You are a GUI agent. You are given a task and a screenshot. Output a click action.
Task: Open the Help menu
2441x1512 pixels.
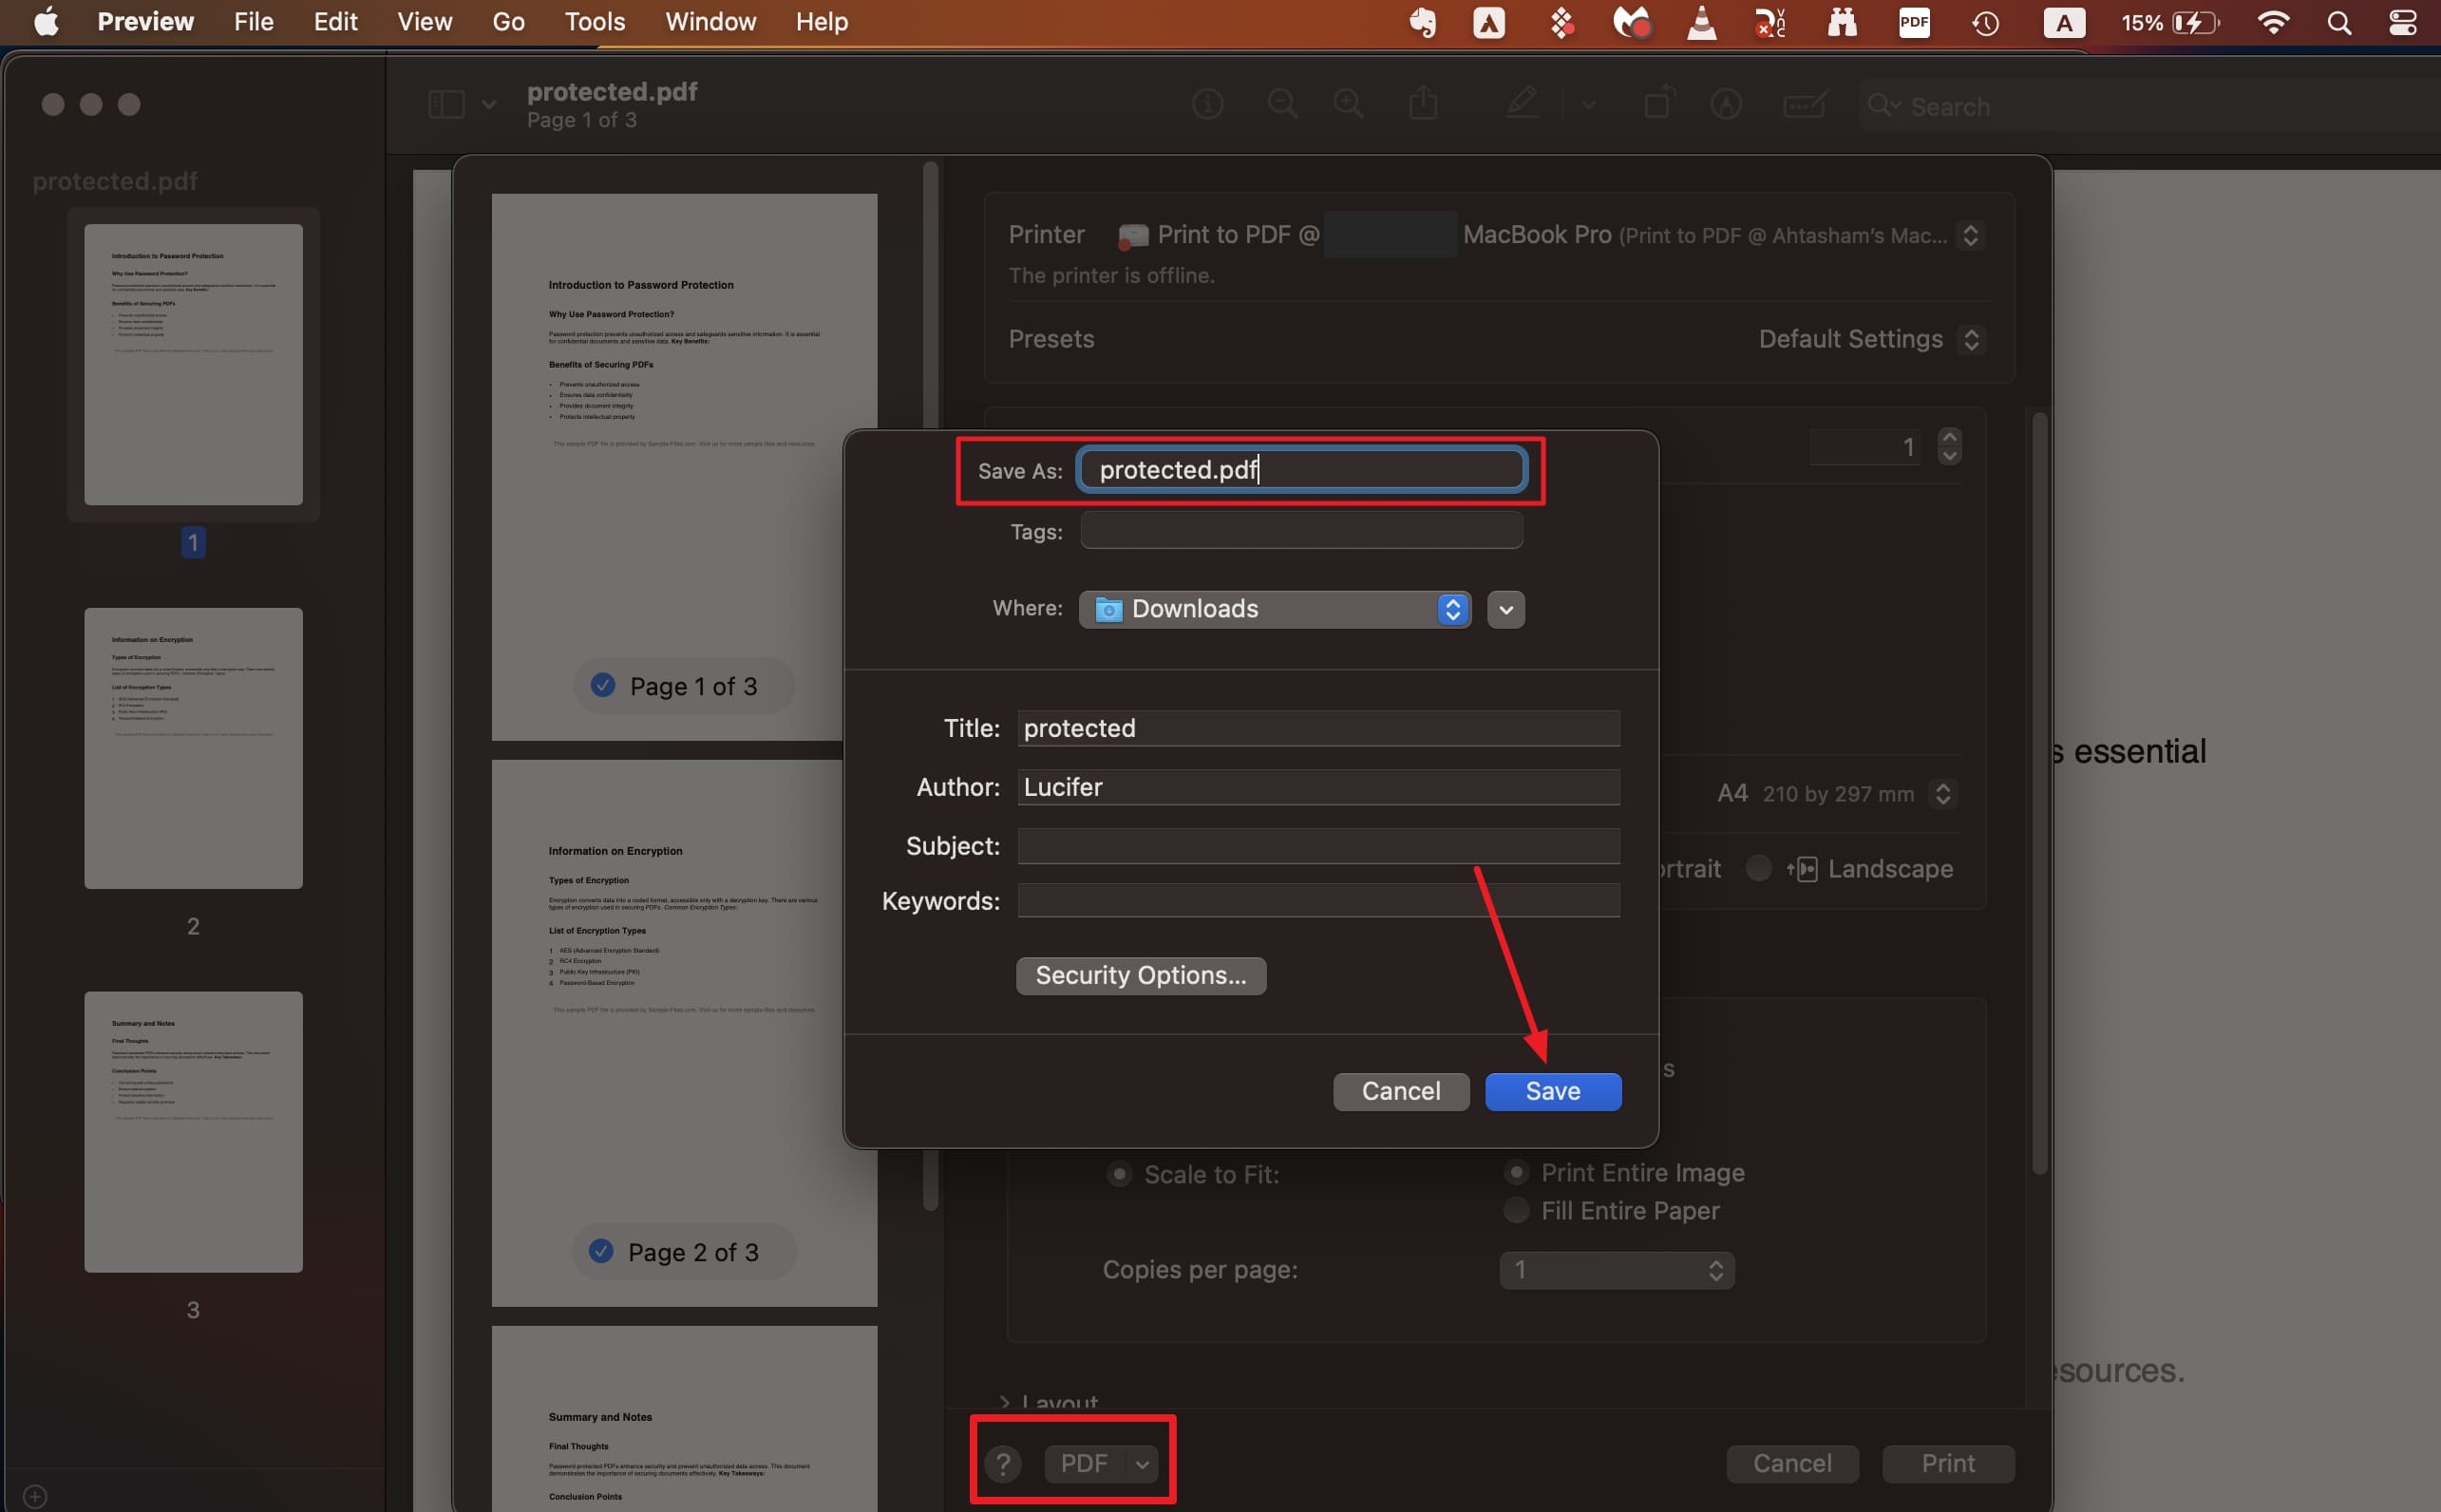[x=822, y=22]
